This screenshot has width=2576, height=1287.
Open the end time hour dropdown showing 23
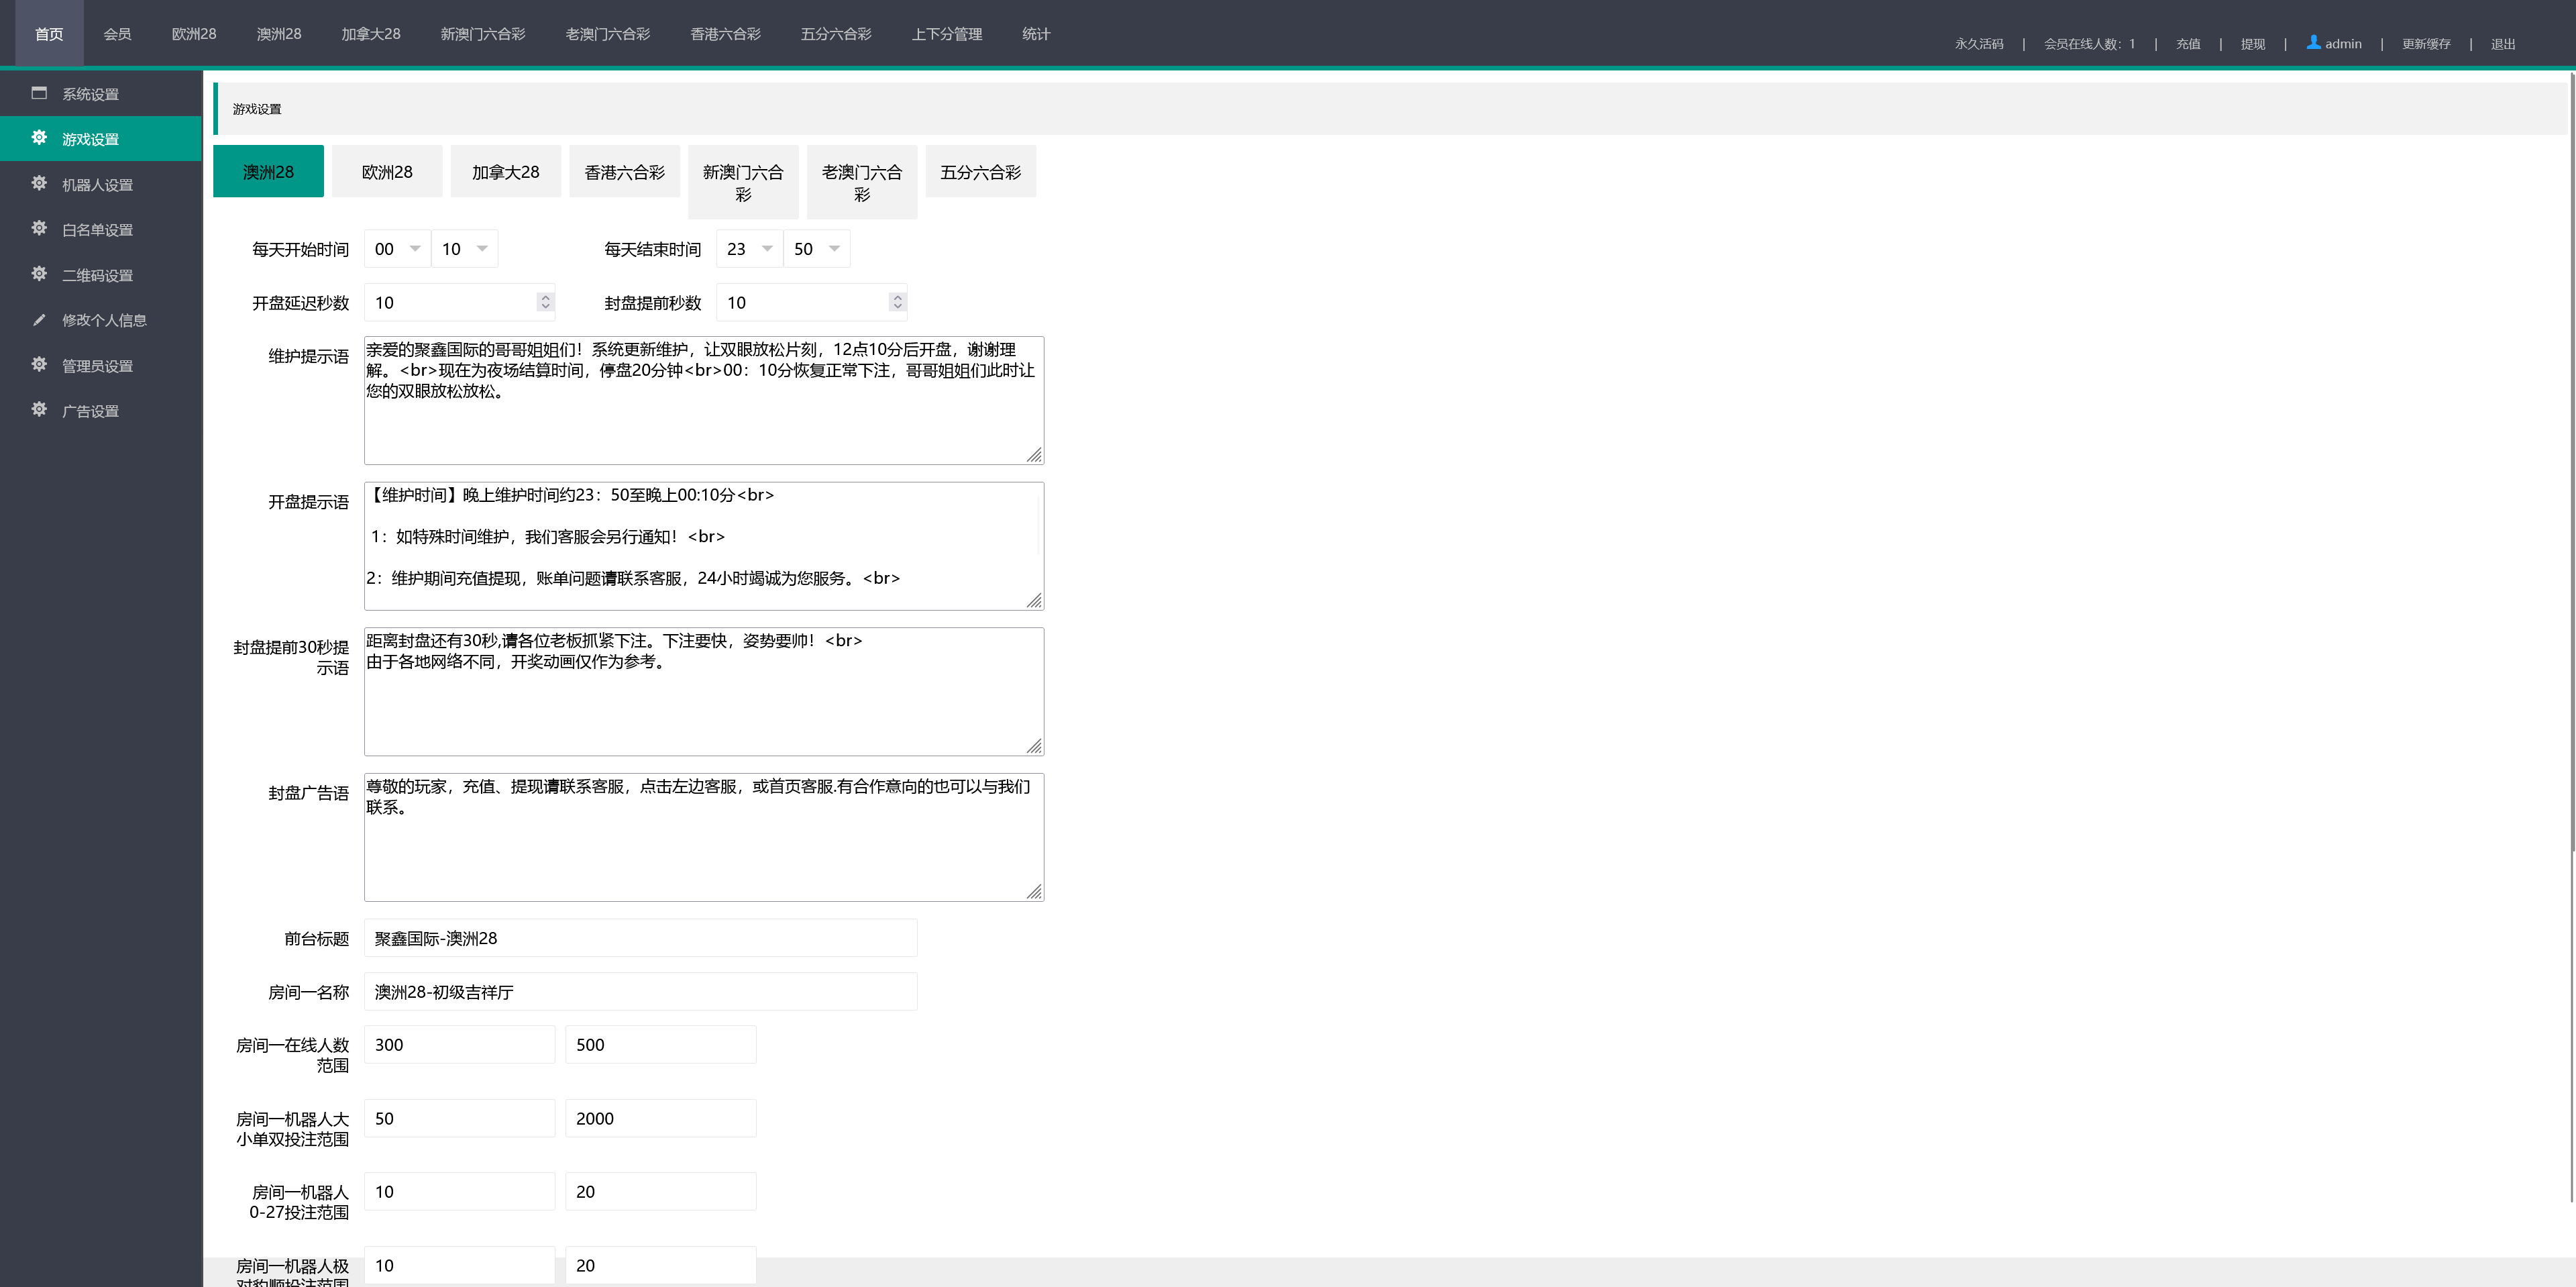pos(748,249)
